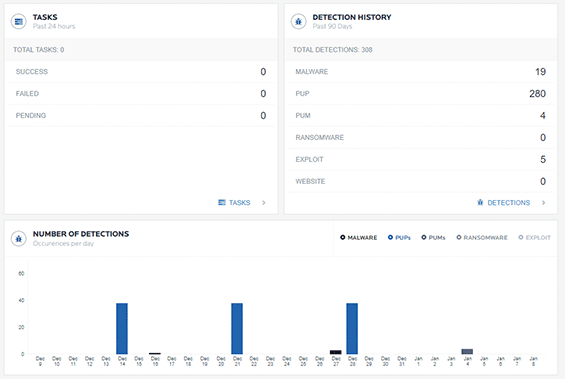Open the TASKS link

click(240, 202)
